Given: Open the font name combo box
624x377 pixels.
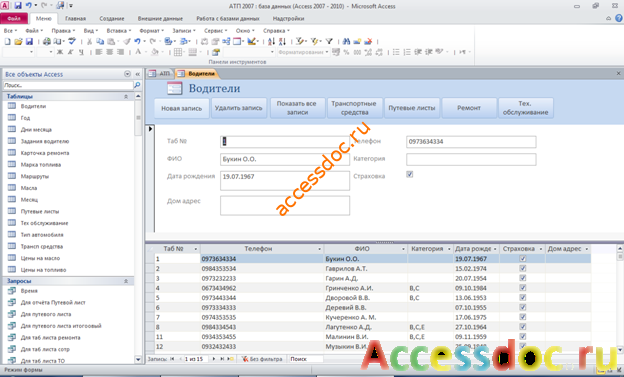Looking at the screenshot, I should 18,52.
